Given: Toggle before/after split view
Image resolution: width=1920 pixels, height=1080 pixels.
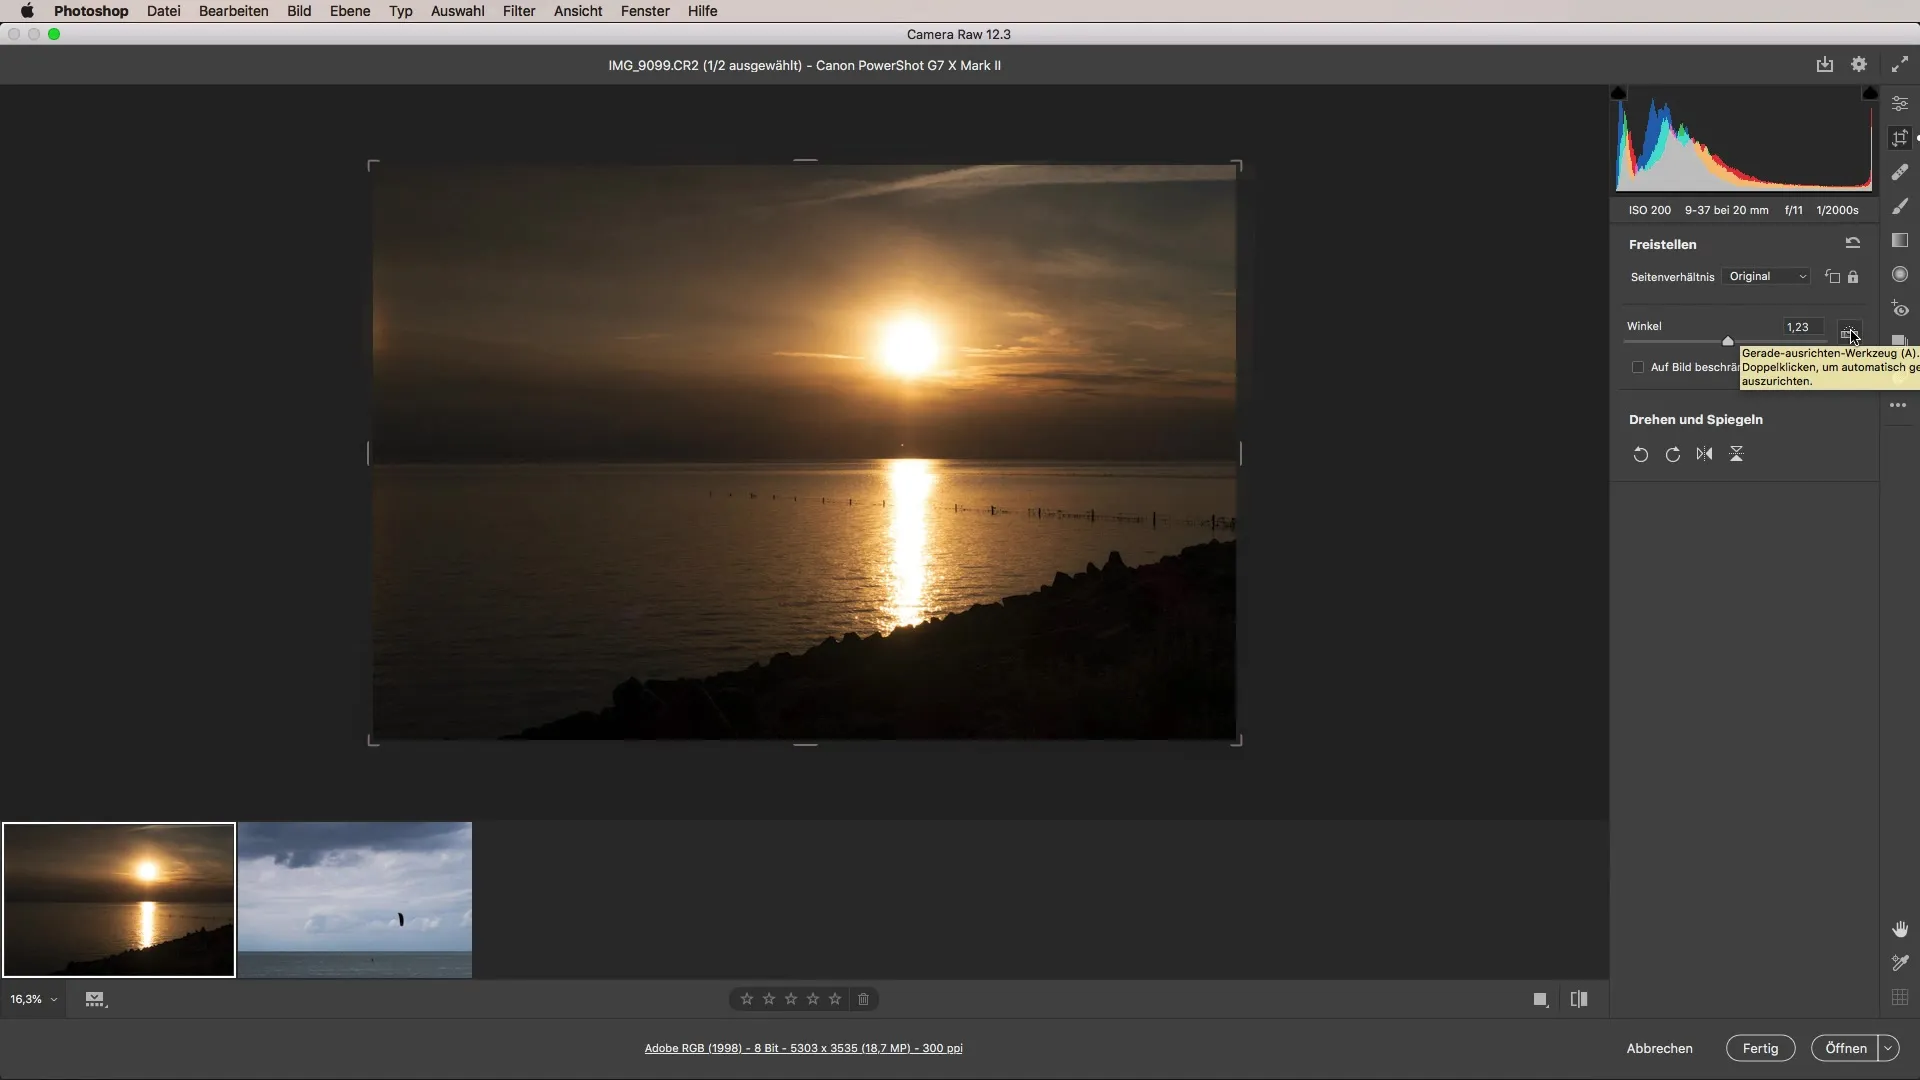Looking at the screenshot, I should tap(1579, 999).
